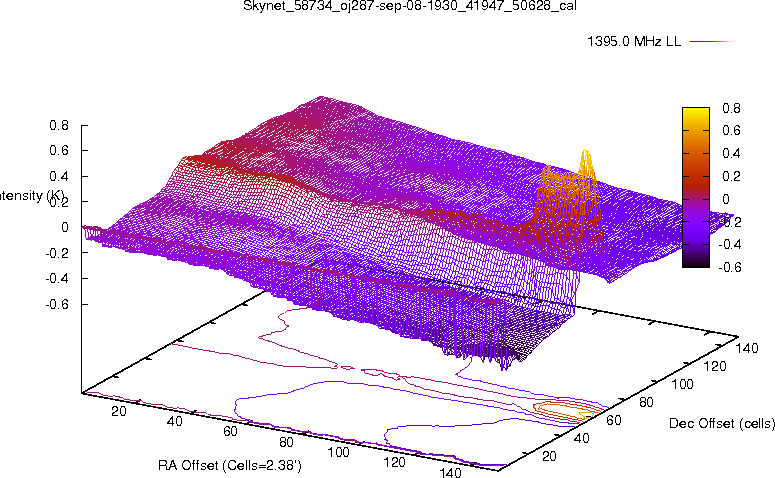Click the legend line sample beside 1395.0 MHz
775x478 pixels.
point(710,42)
